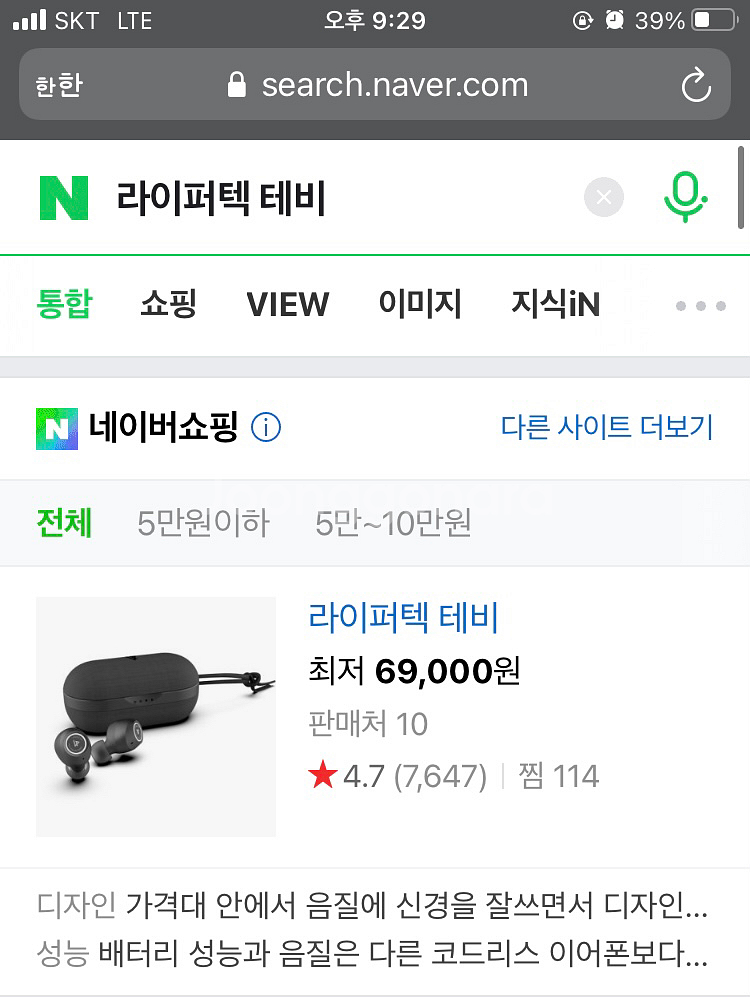
Task: Switch to the 쇼핑 tab
Action: pyautogui.click(x=168, y=303)
